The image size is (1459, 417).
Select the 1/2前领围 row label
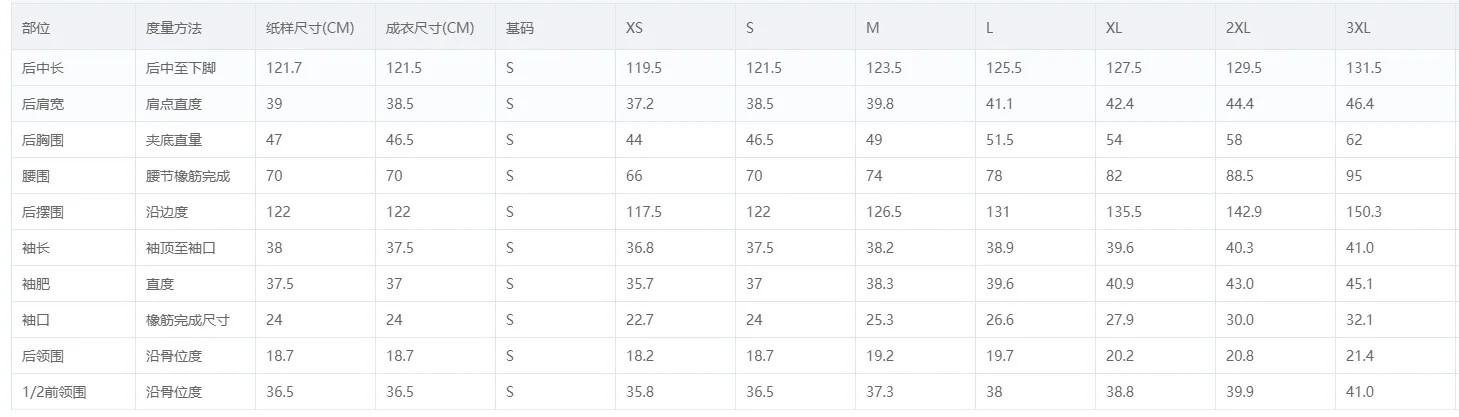(54, 392)
